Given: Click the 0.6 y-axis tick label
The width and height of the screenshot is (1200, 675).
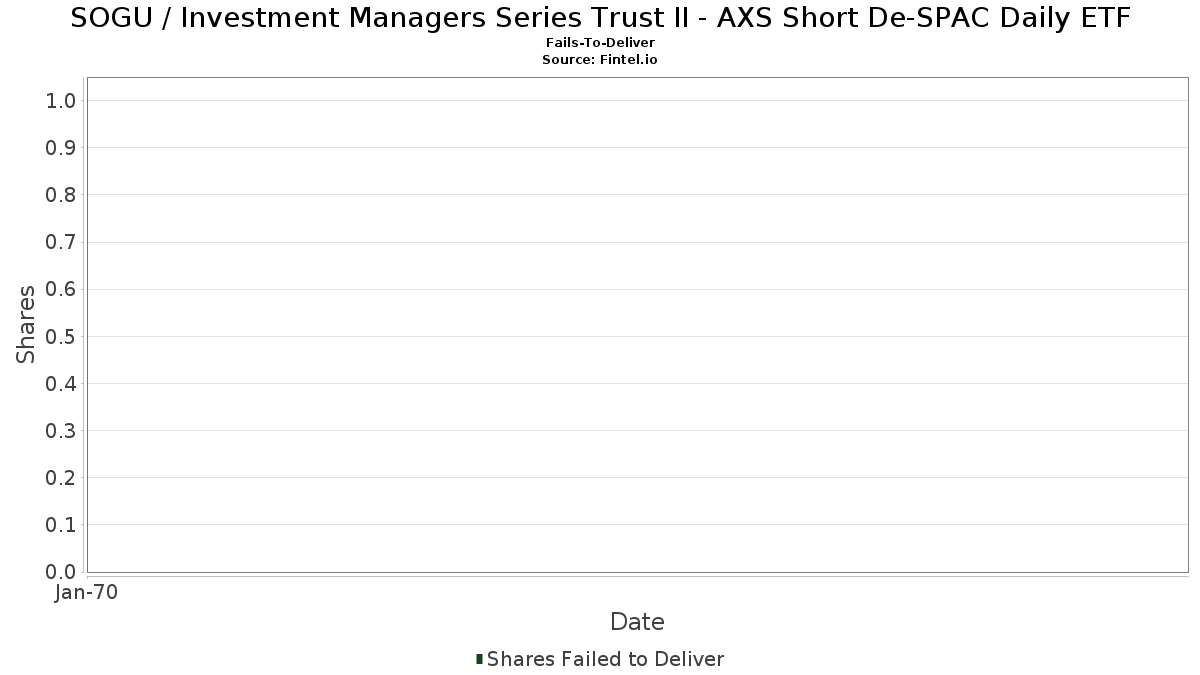Looking at the screenshot, I should point(61,290).
